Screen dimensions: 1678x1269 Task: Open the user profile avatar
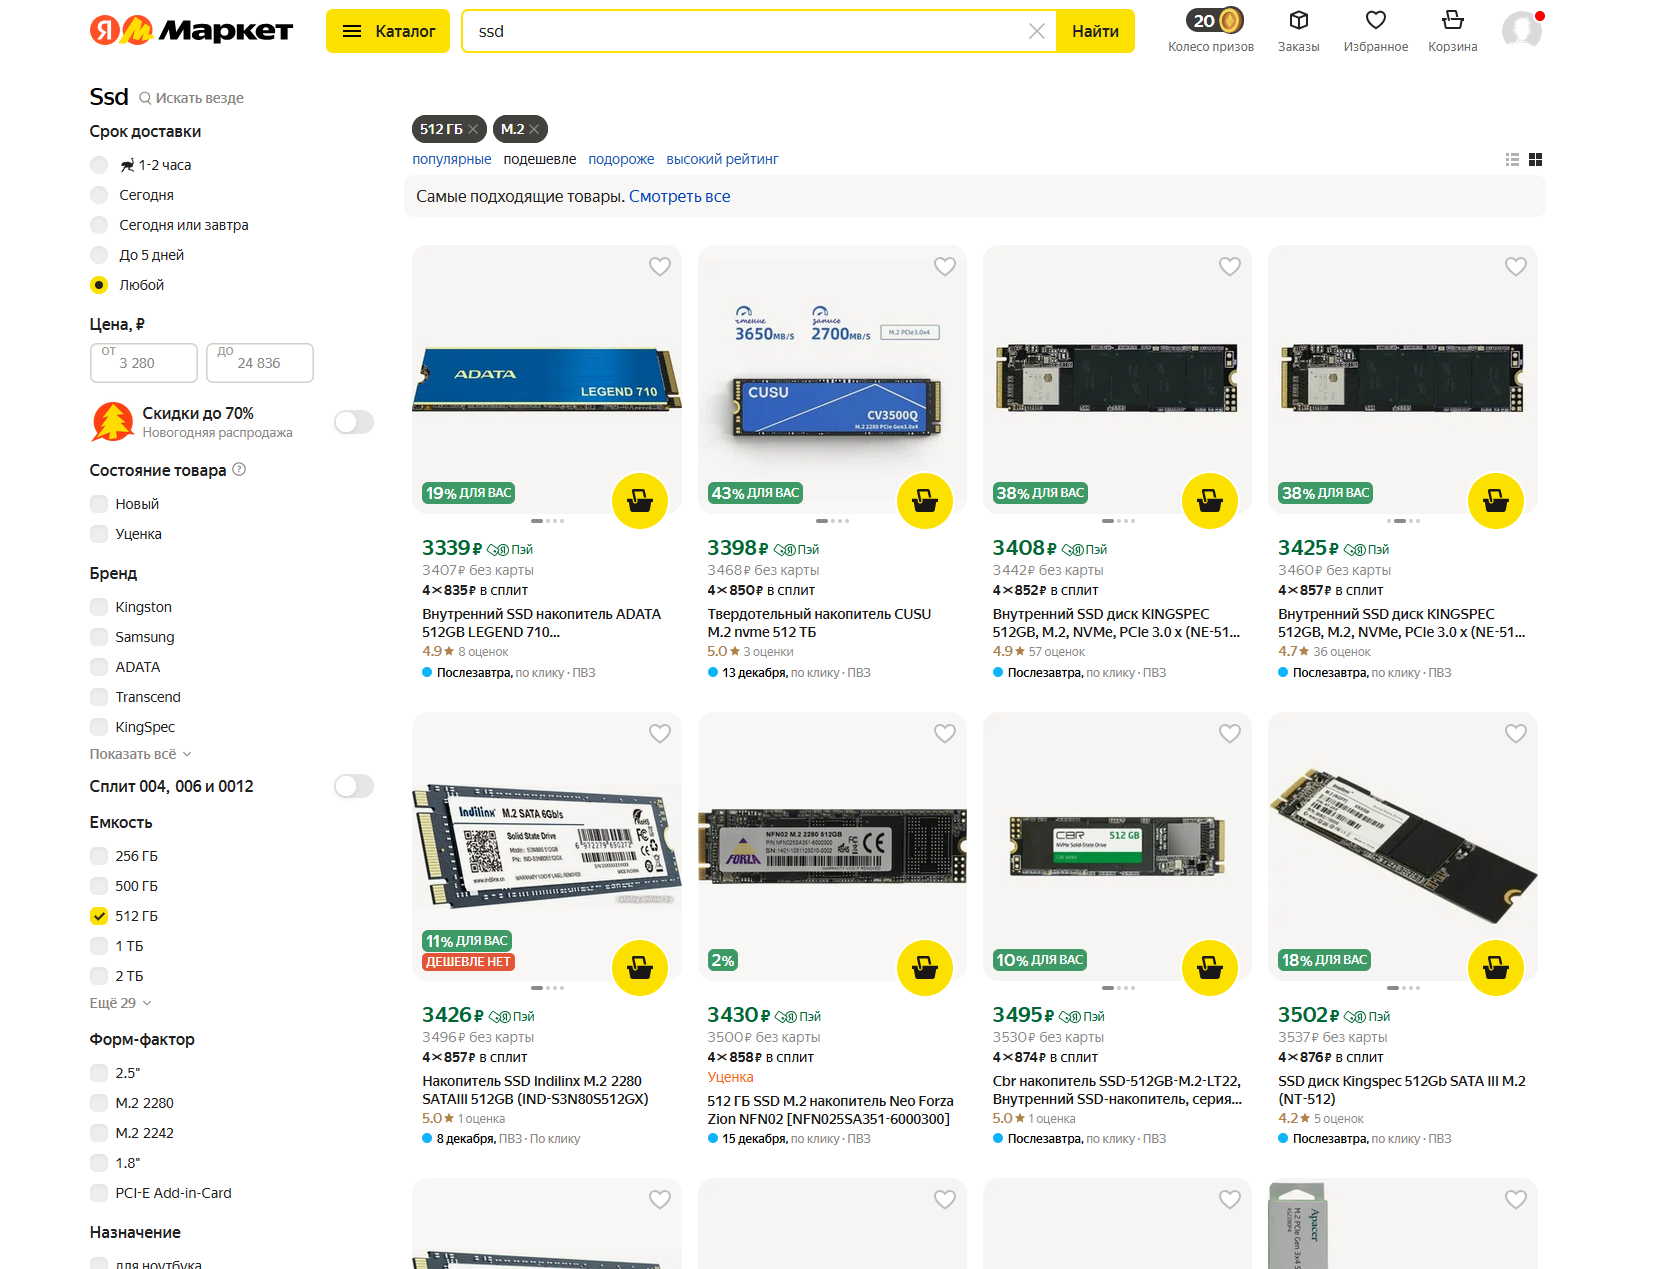[1522, 31]
